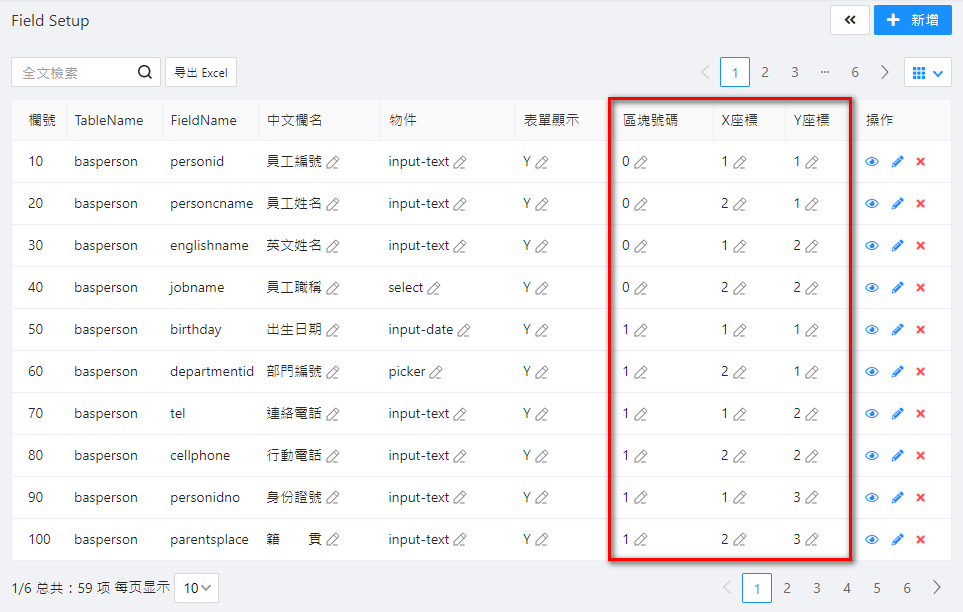This screenshot has height=612, width=963.
Task: Click the search magnifier icon
Action: [x=145, y=72]
